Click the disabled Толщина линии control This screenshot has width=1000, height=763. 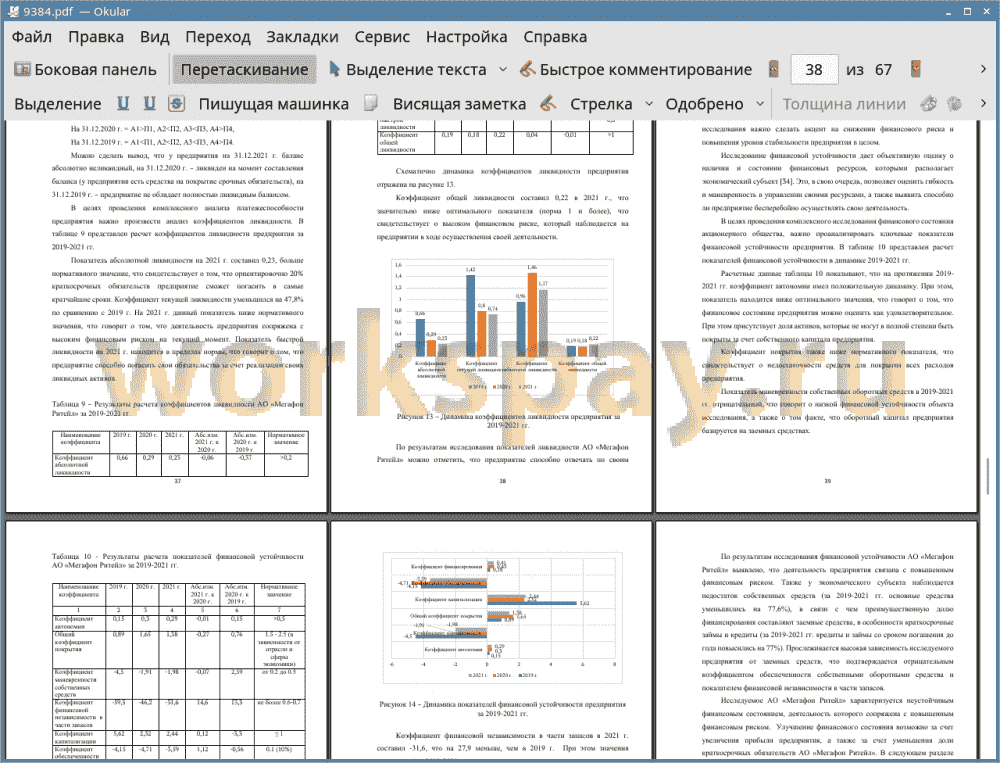pyautogui.click(x=844, y=104)
